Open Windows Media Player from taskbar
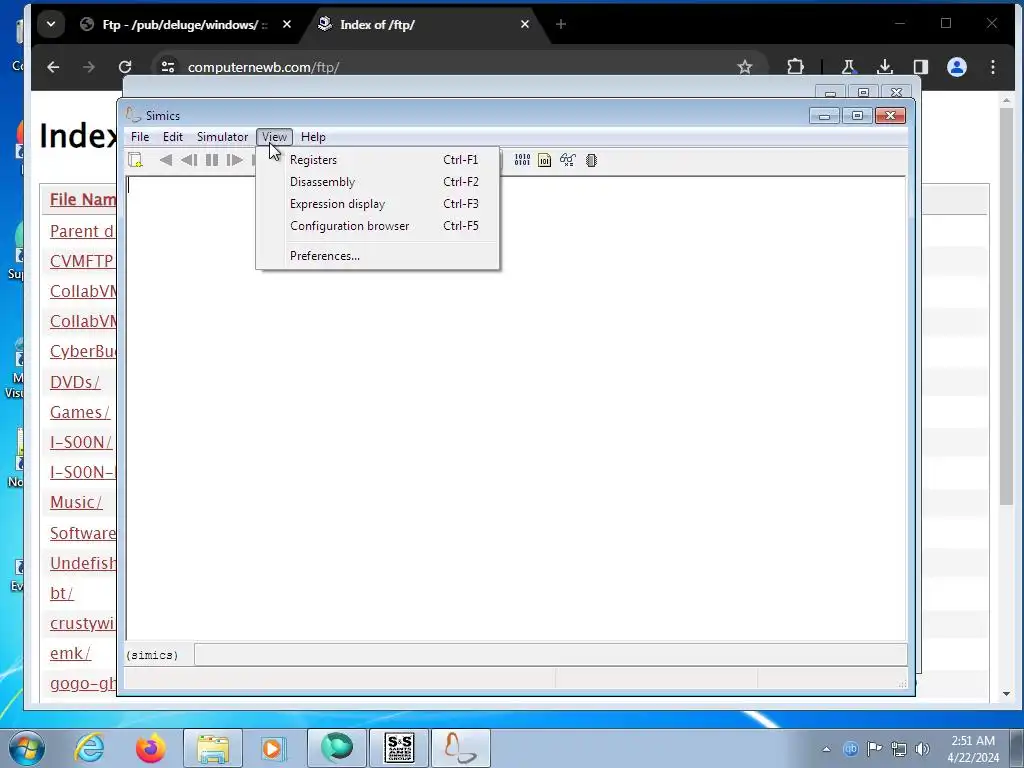1024x768 pixels. pyautogui.click(x=273, y=748)
